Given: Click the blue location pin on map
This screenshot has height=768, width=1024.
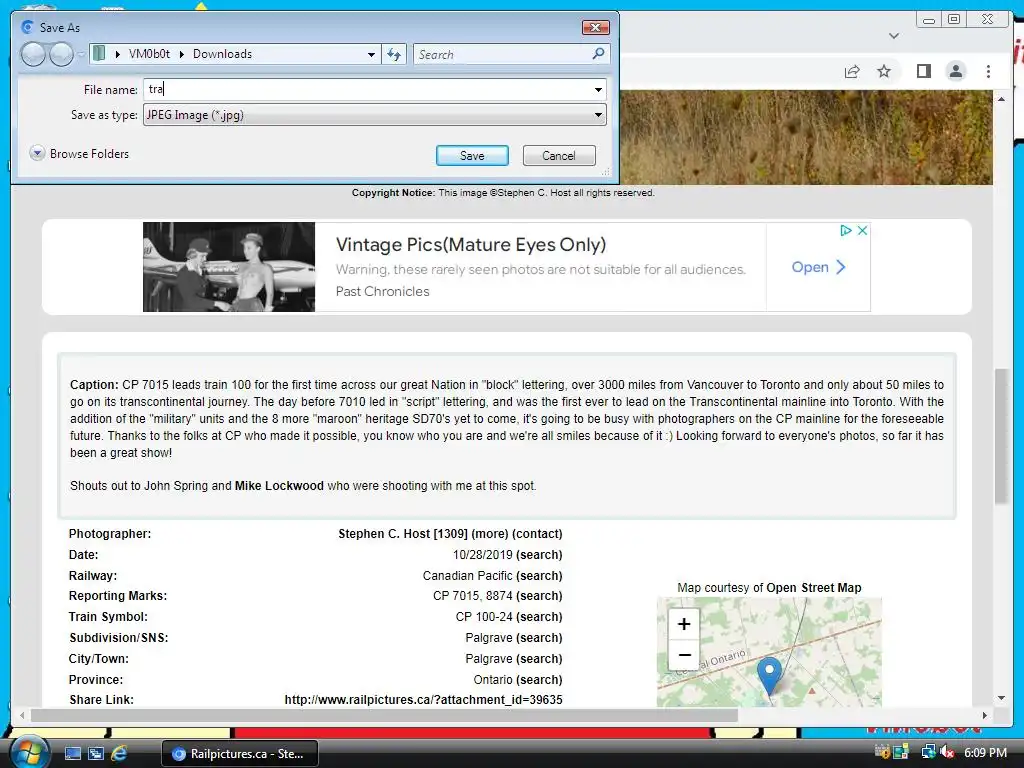Looking at the screenshot, I should point(769,675).
